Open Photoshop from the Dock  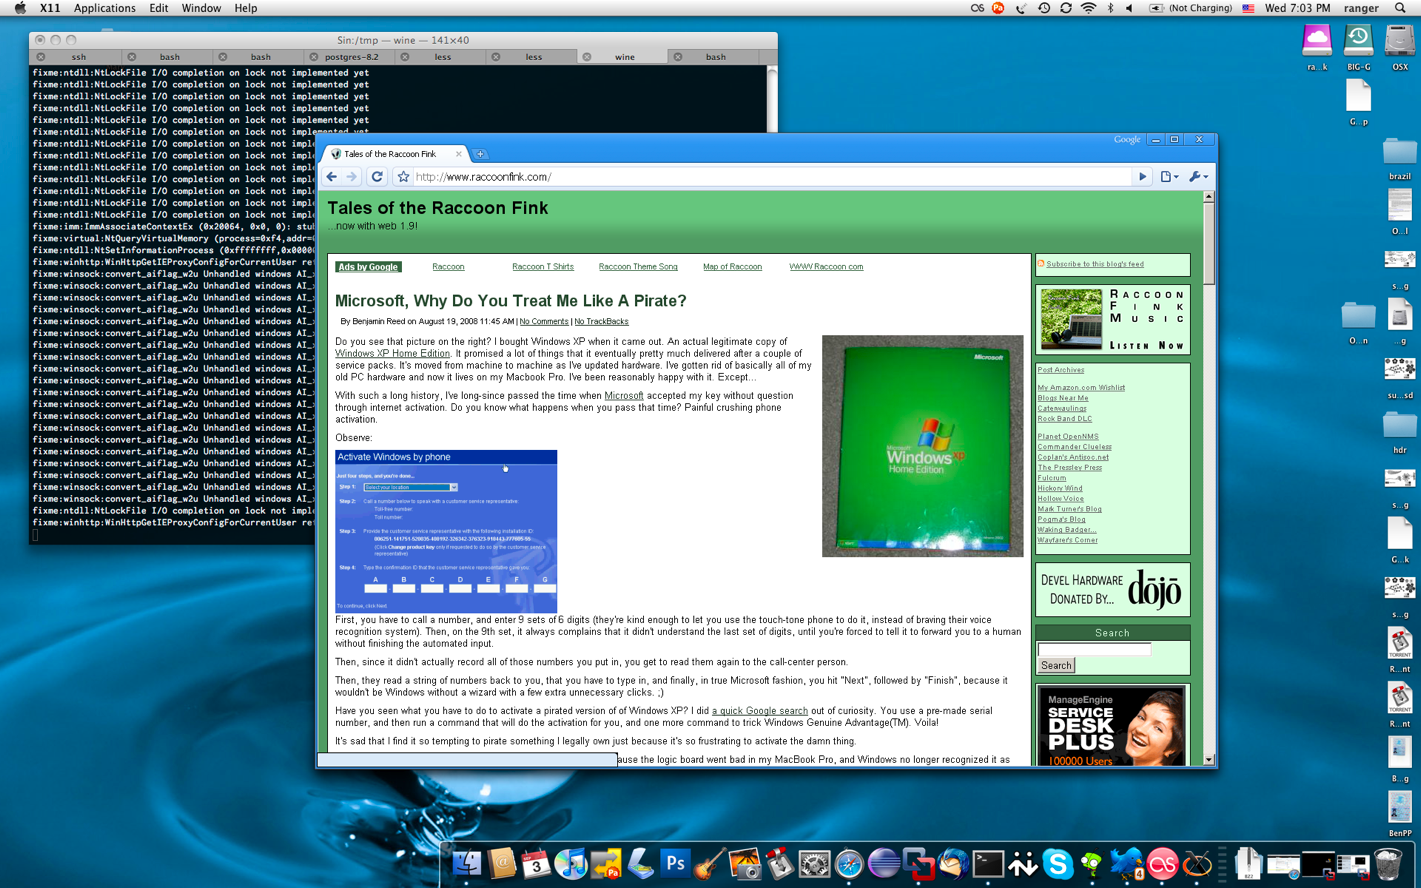coord(675,864)
